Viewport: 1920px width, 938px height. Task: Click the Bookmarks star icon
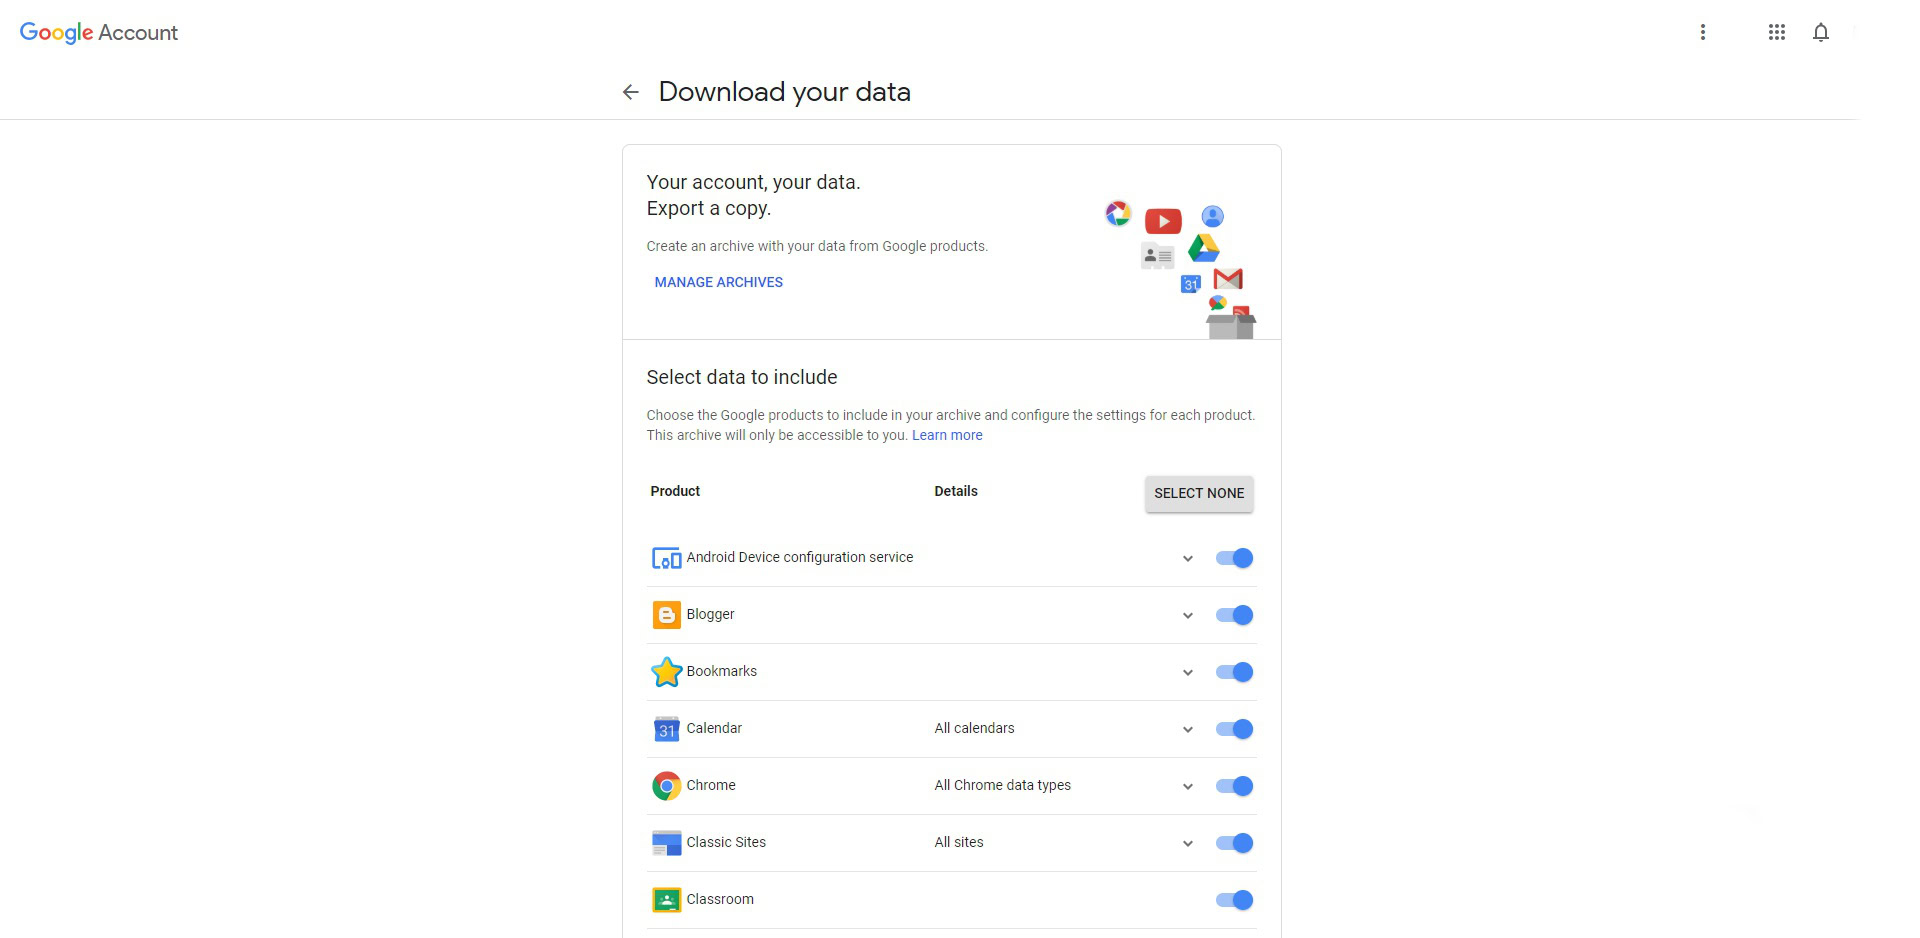click(x=666, y=672)
